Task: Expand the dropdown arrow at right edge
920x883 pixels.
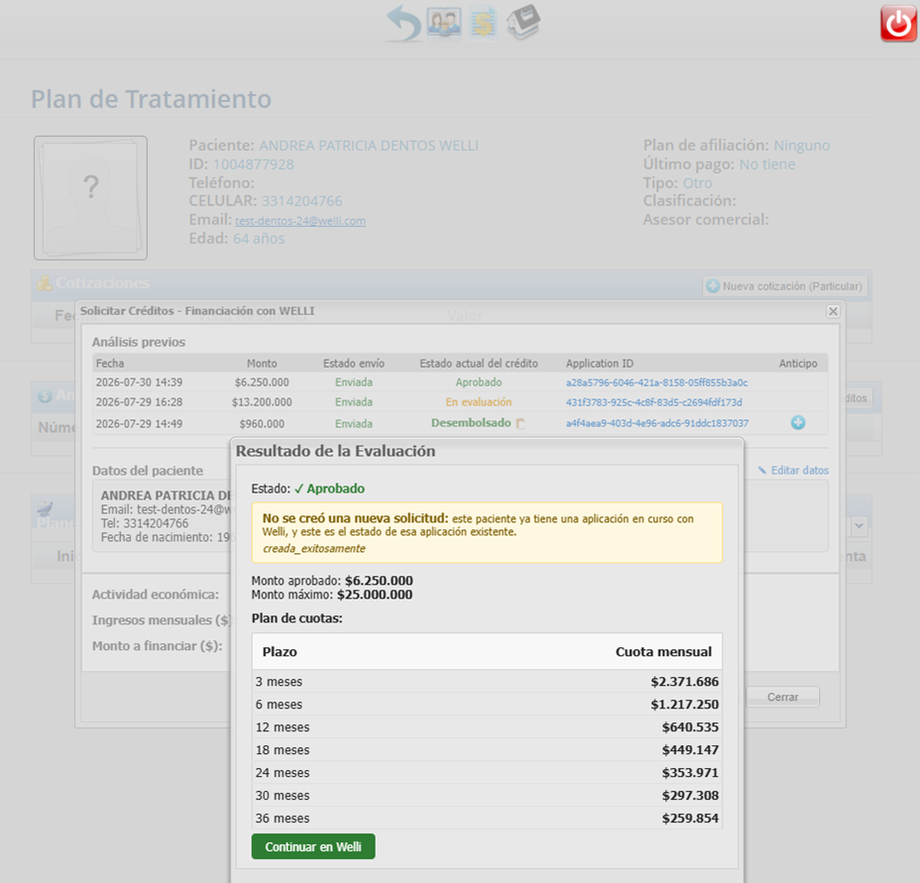Action: click(x=859, y=526)
